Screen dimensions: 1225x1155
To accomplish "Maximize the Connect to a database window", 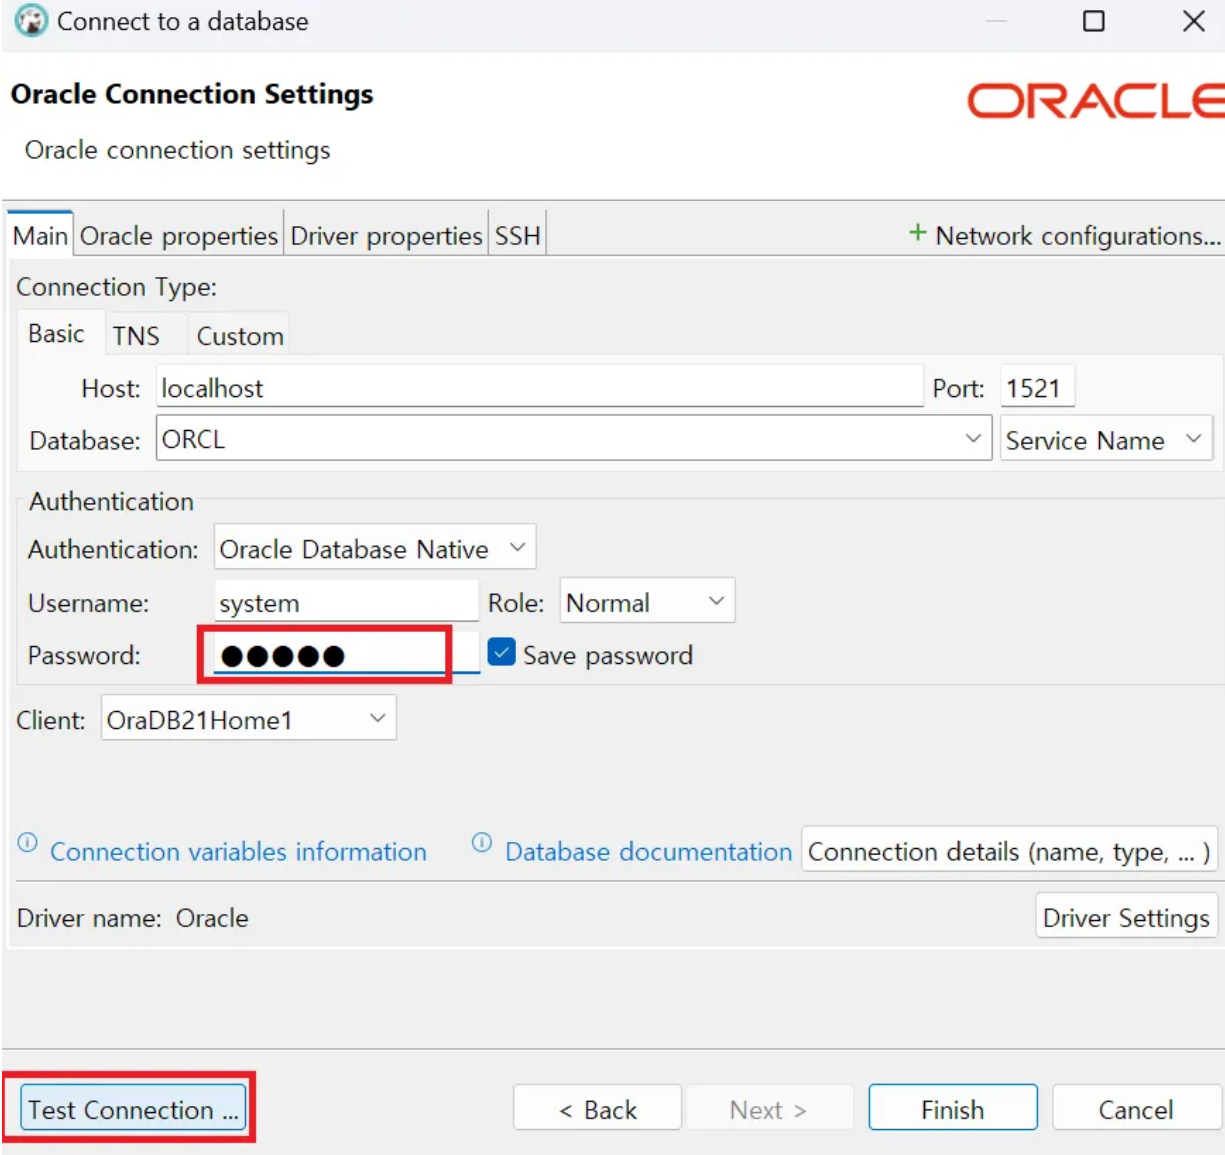I will tap(1094, 21).
